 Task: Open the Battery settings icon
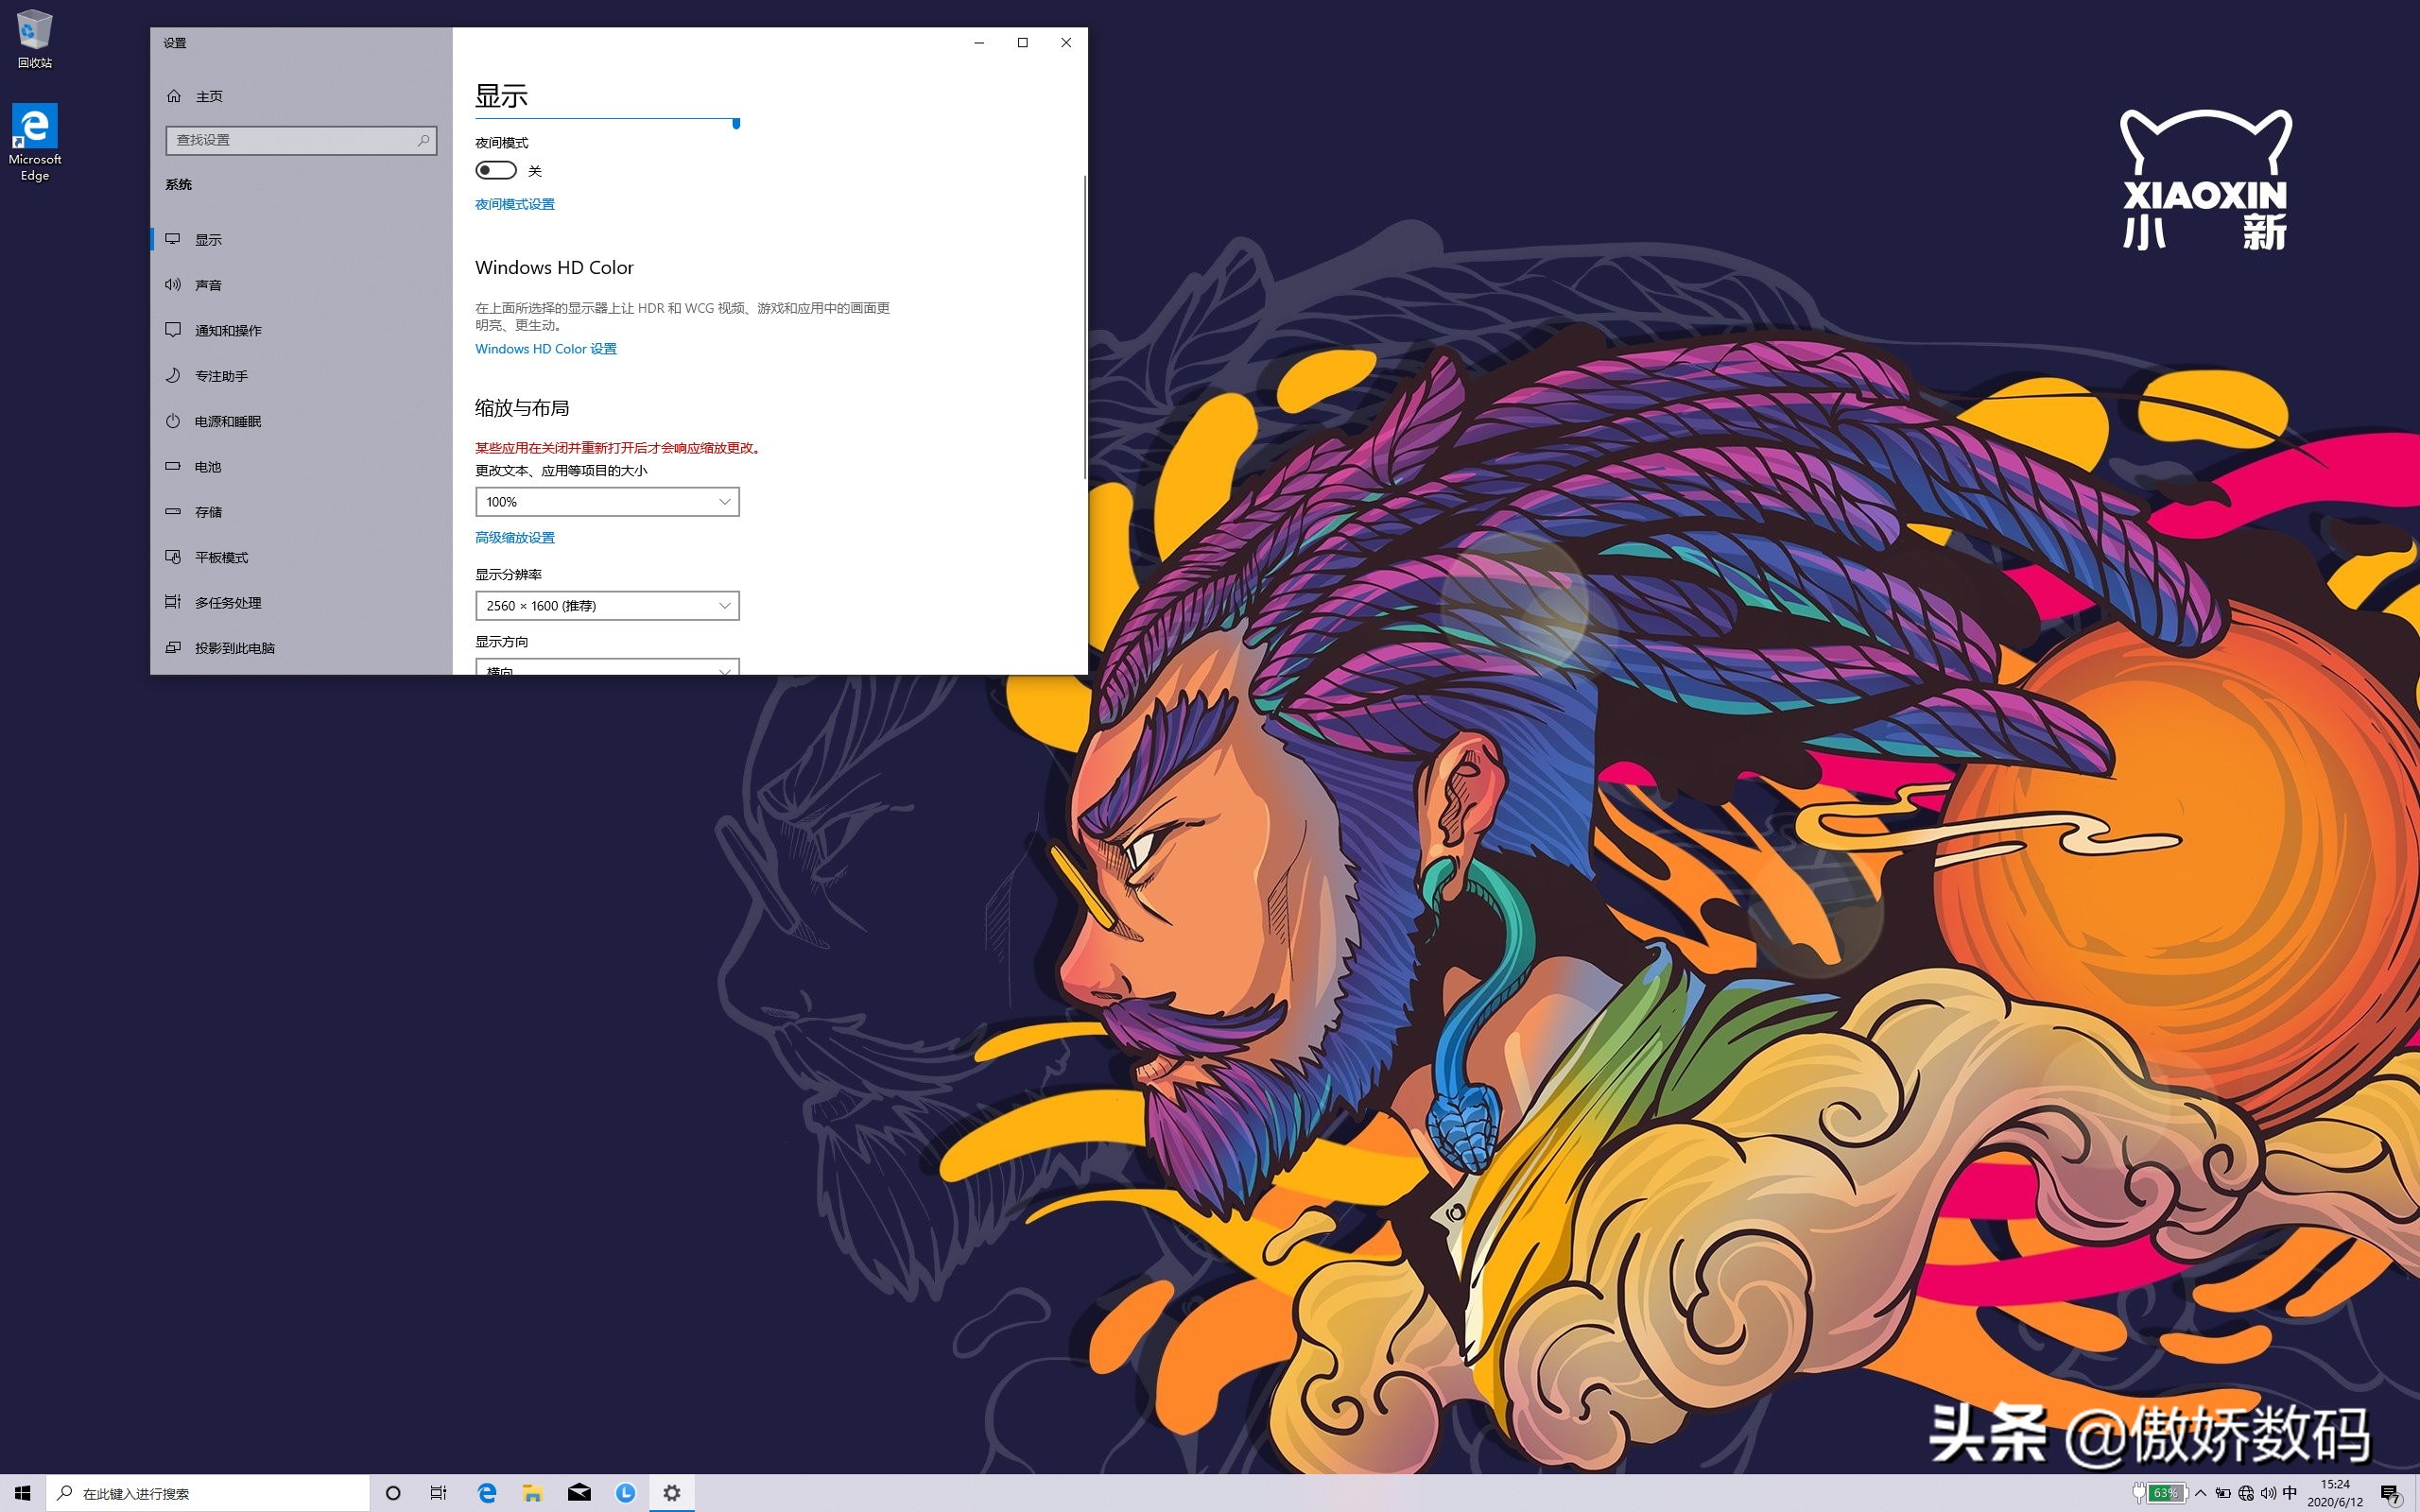(x=173, y=466)
